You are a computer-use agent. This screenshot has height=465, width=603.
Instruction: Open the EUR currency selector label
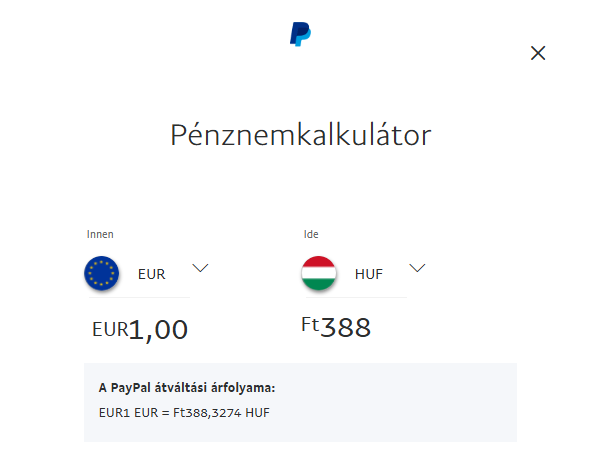(152, 274)
